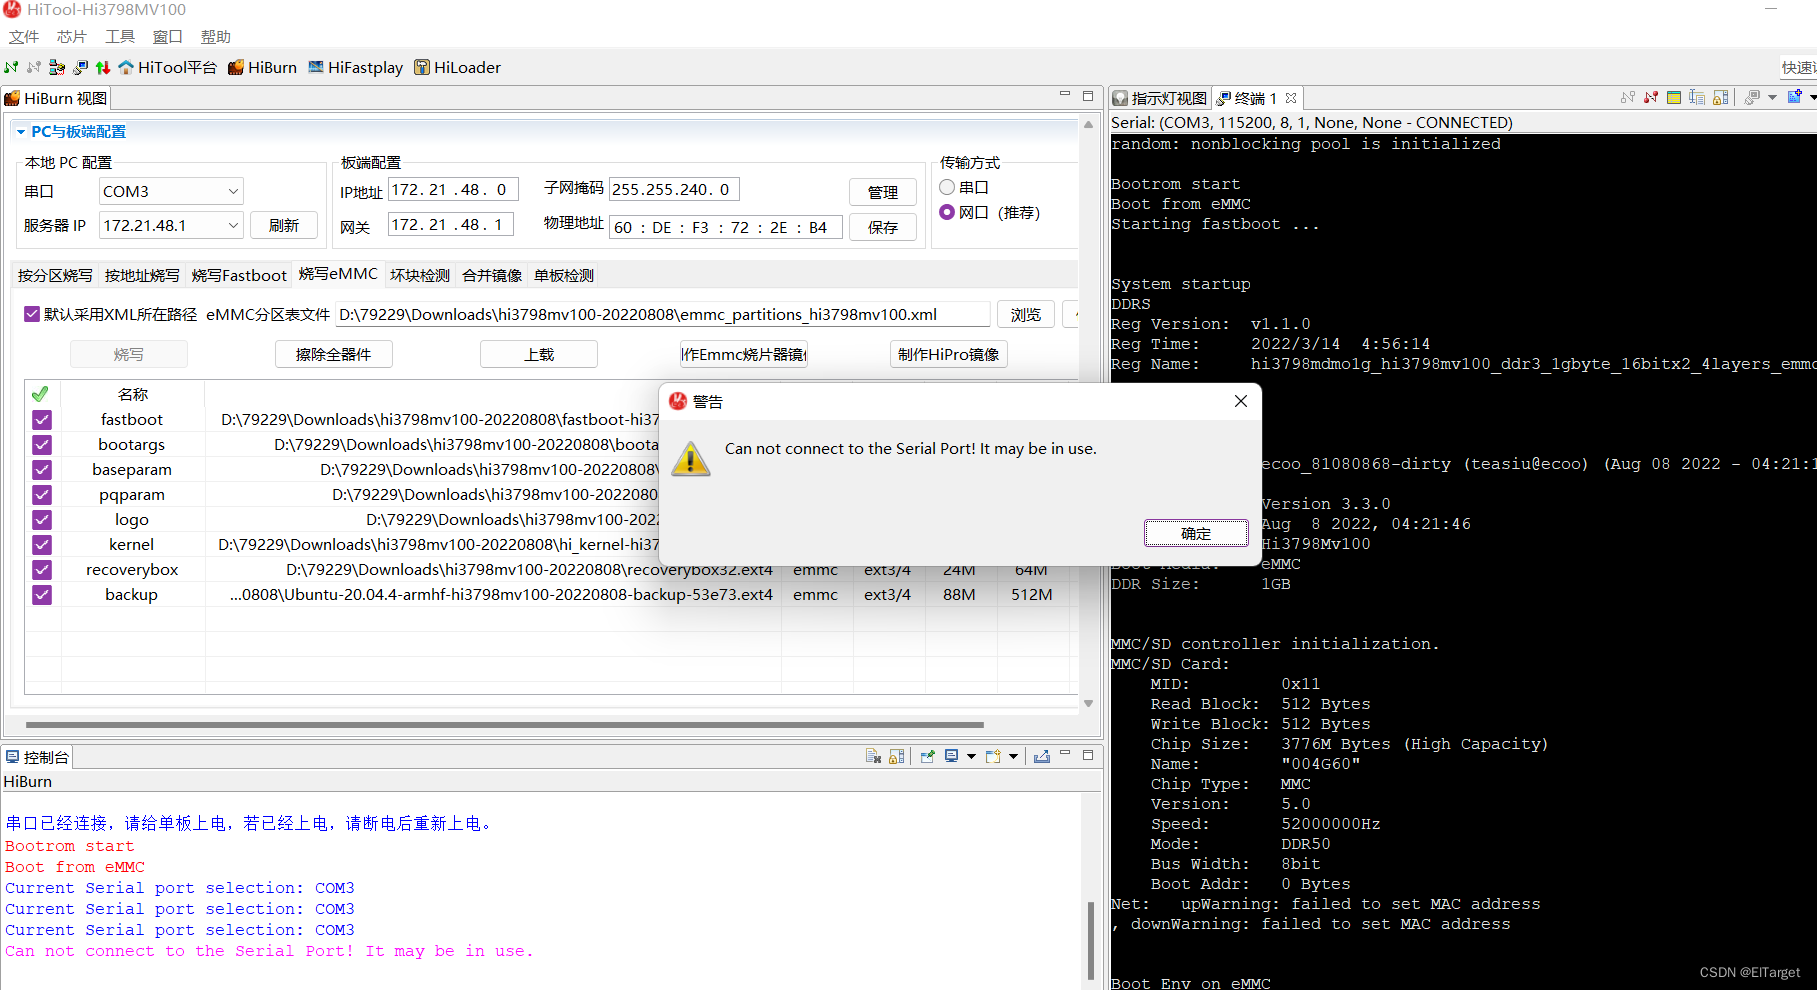Toggle console scroll lock icon
Image resolution: width=1817 pixels, height=990 pixels.
point(896,756)
